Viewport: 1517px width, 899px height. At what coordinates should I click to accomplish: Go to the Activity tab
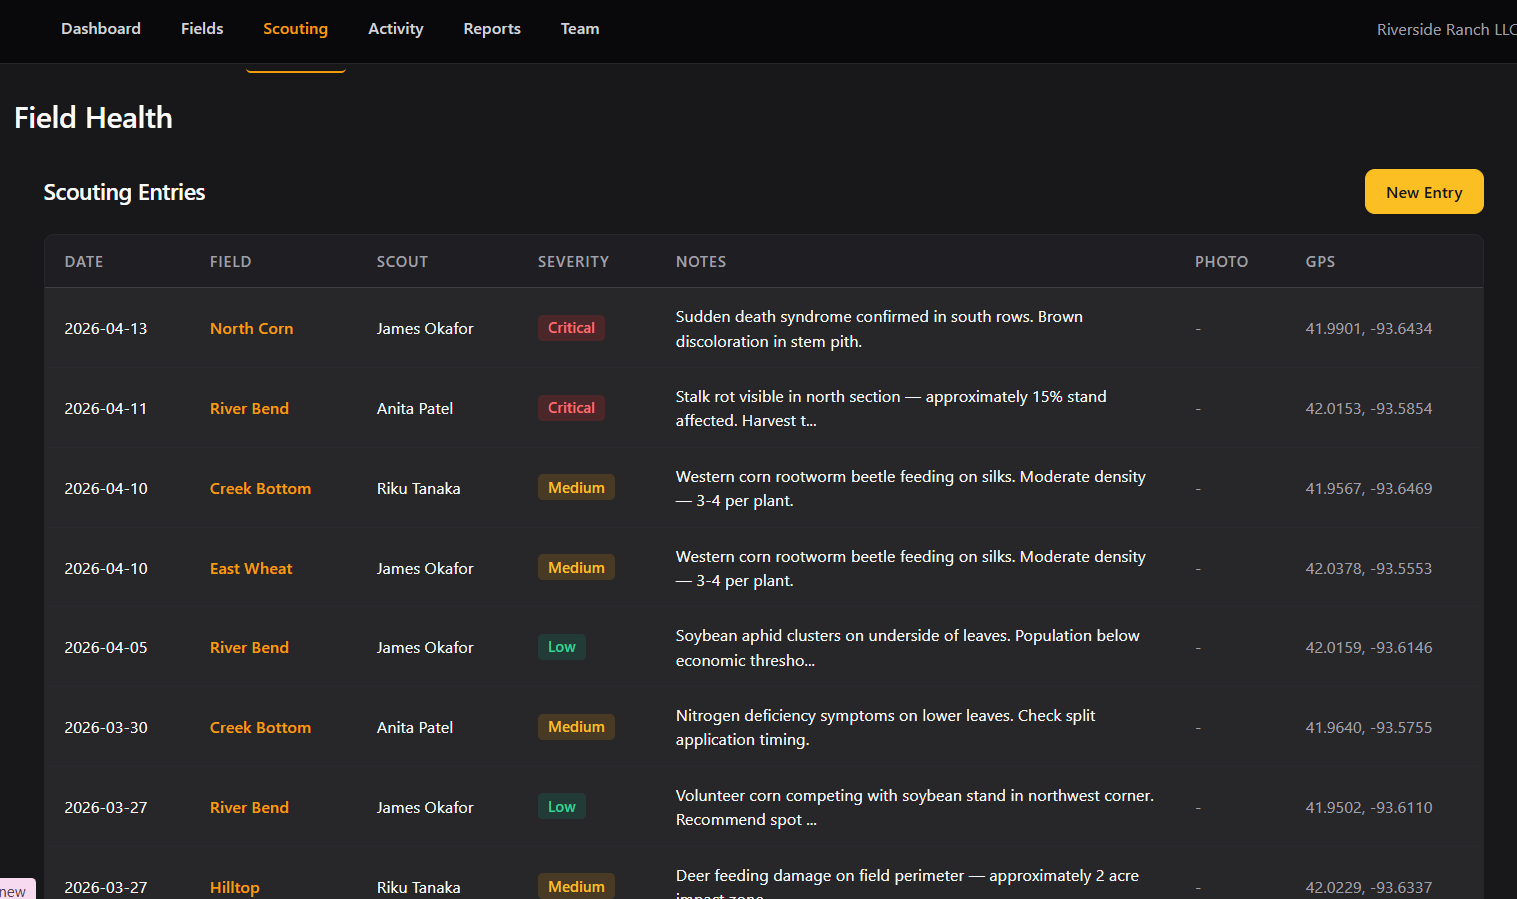(x=395, y=29)
